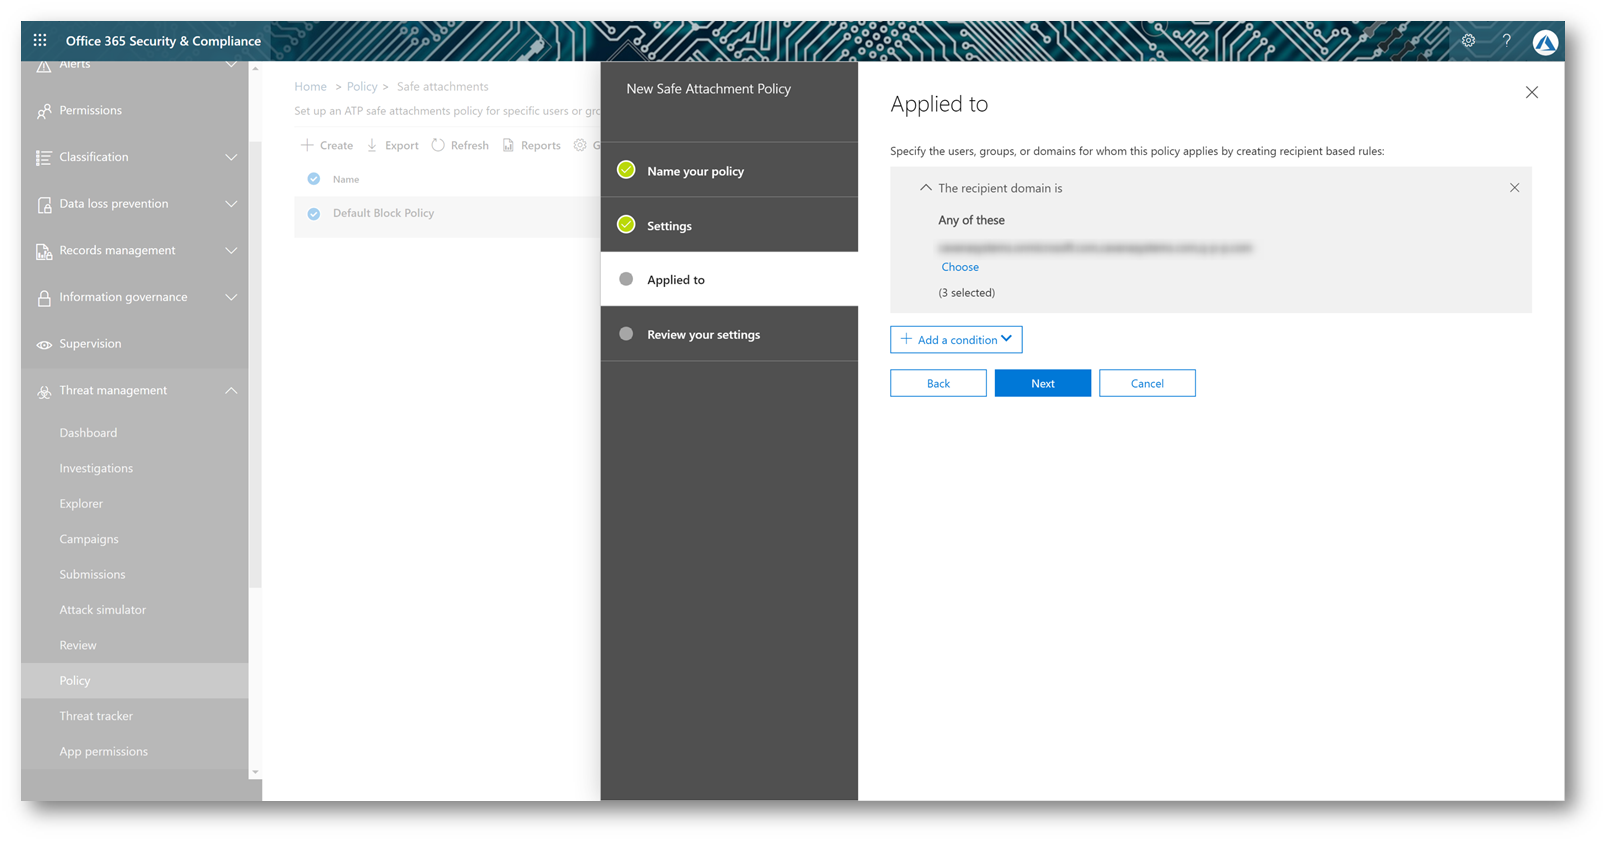This screenshot has width=1607, height=843.
Task: Click the gear icon after Reports
Action: click(580, 145)
